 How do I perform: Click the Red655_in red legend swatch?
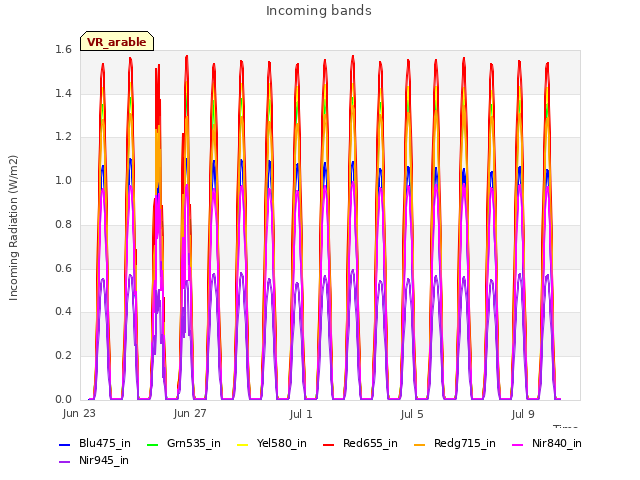(329, 444)
